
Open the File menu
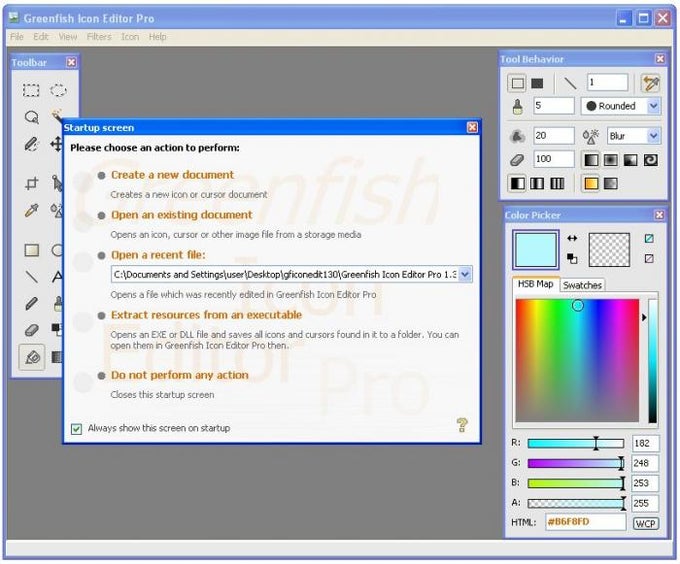click(x=16, y=37)
